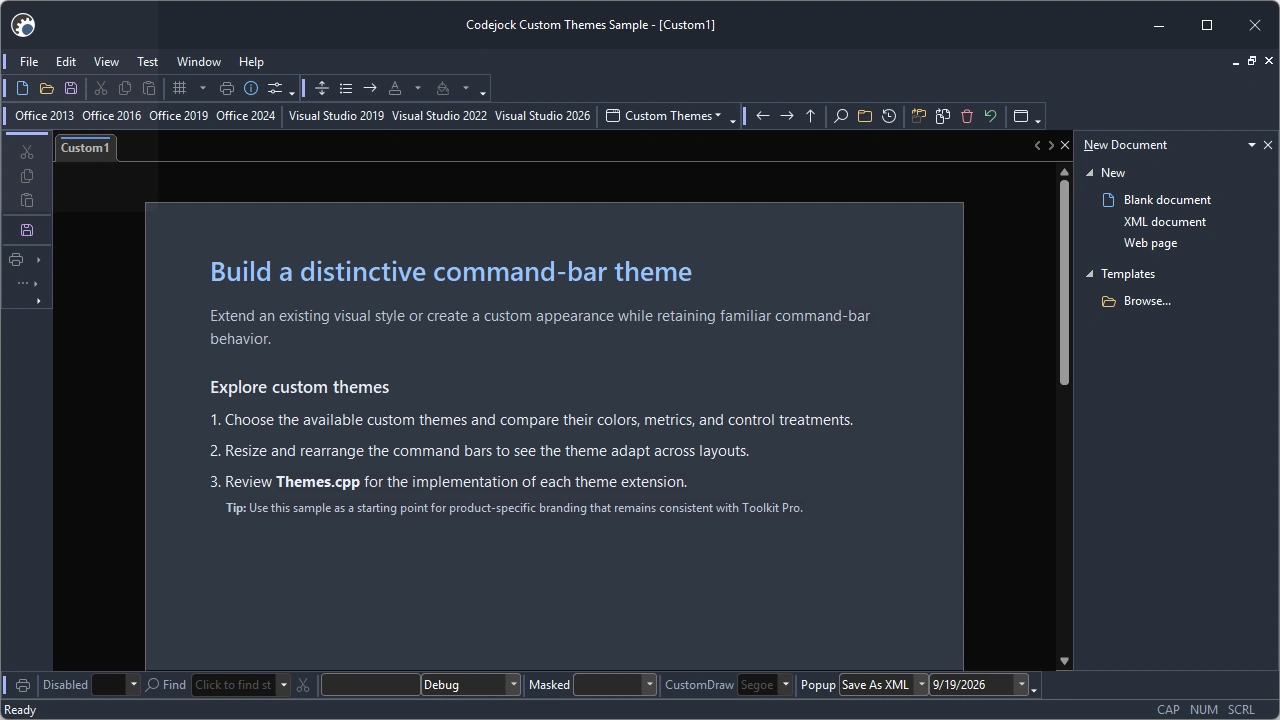Viewport: 1280px width, 720px height.
Task: Open the Custom Themes dropdown
Action: tap(664, 116)
